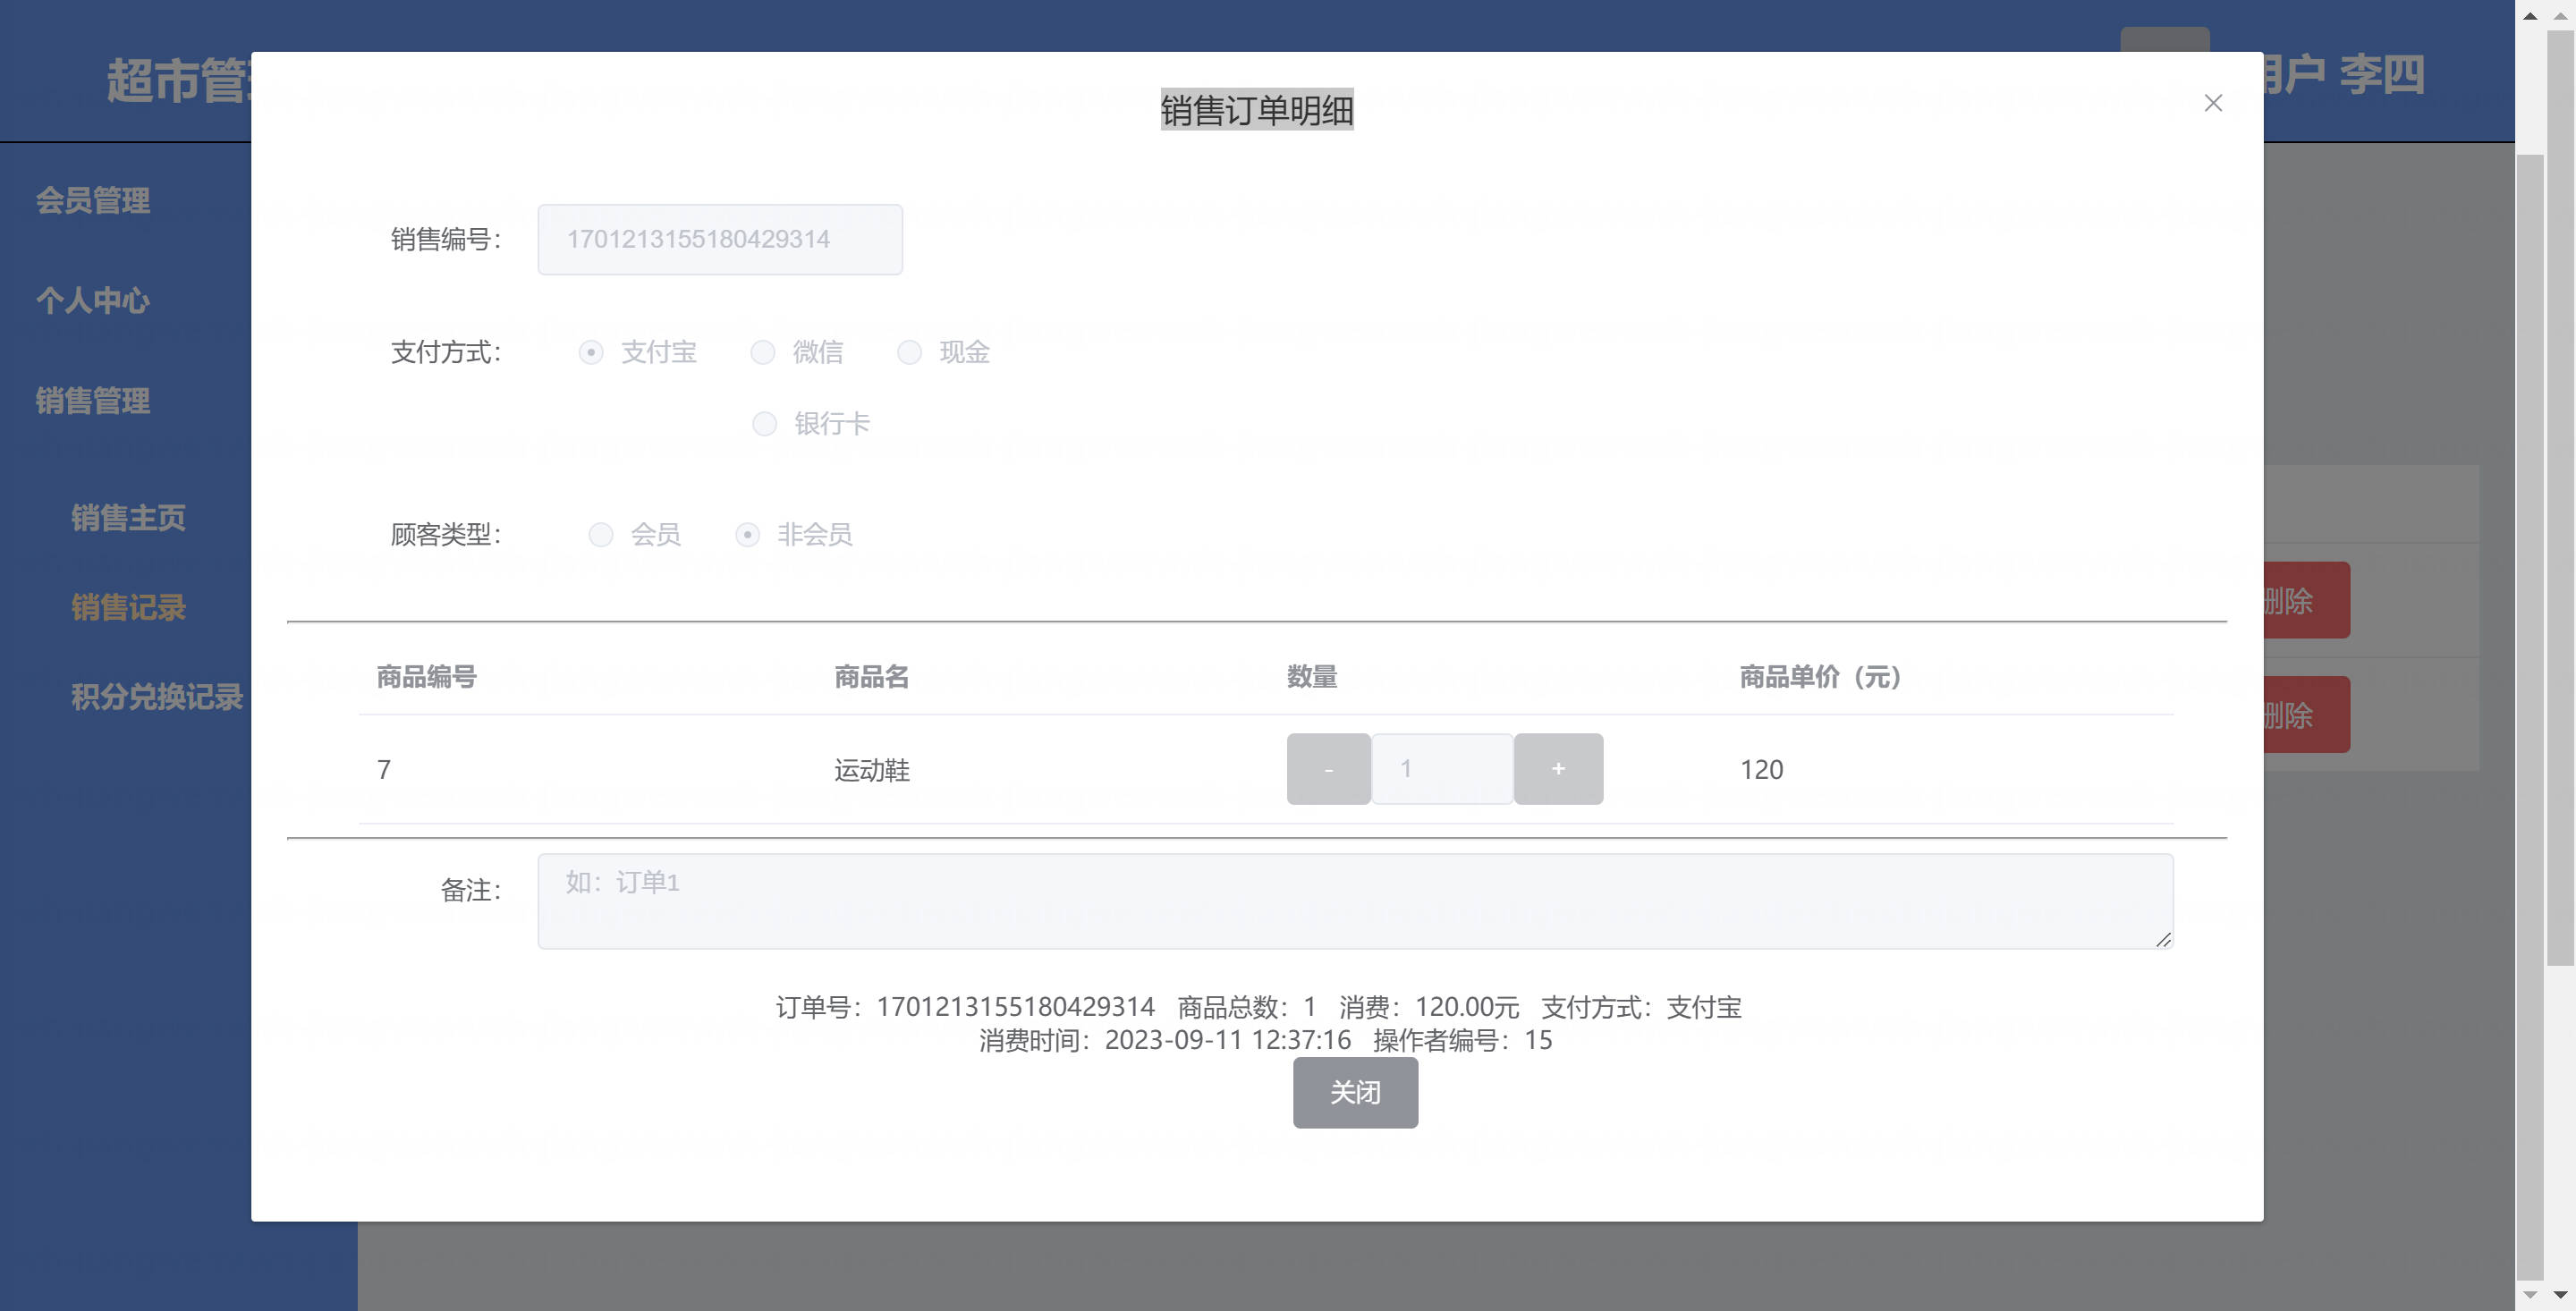The image size is (2576, 1311).
Task: Click the minus quantity stepper button
Action: click(x=1327, y=769)
